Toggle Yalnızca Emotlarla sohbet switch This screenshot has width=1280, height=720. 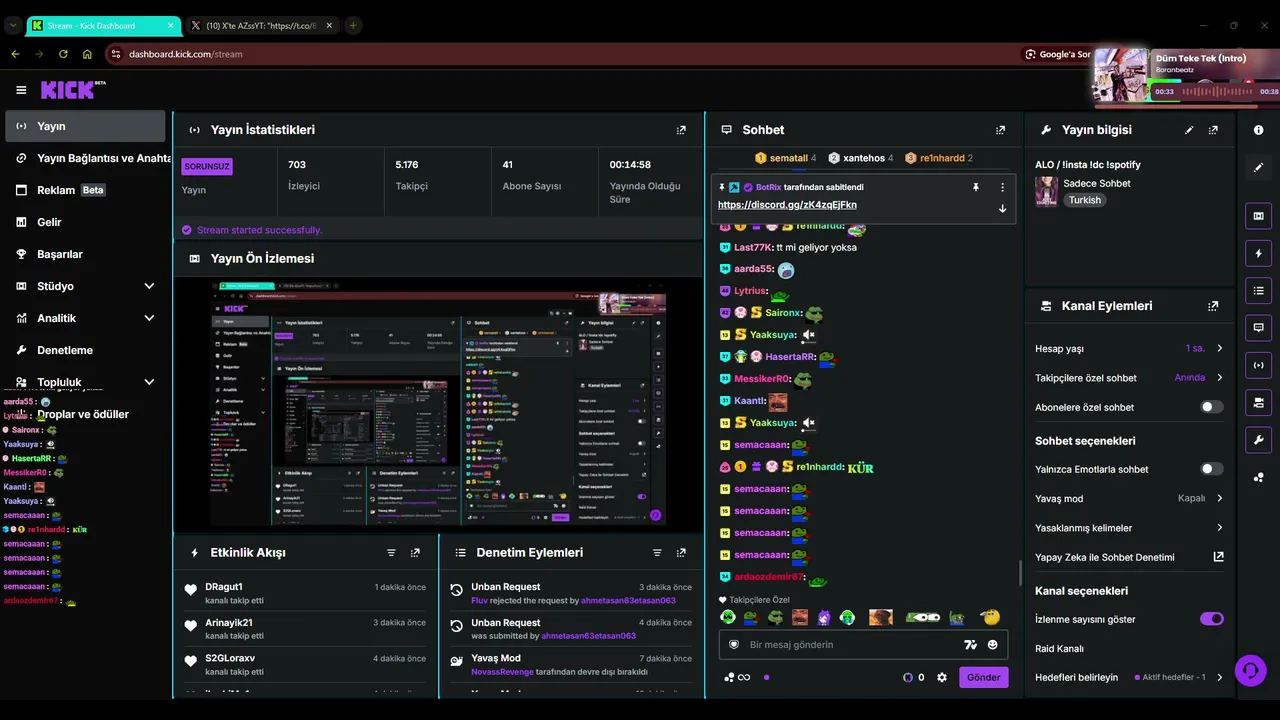1211,469
